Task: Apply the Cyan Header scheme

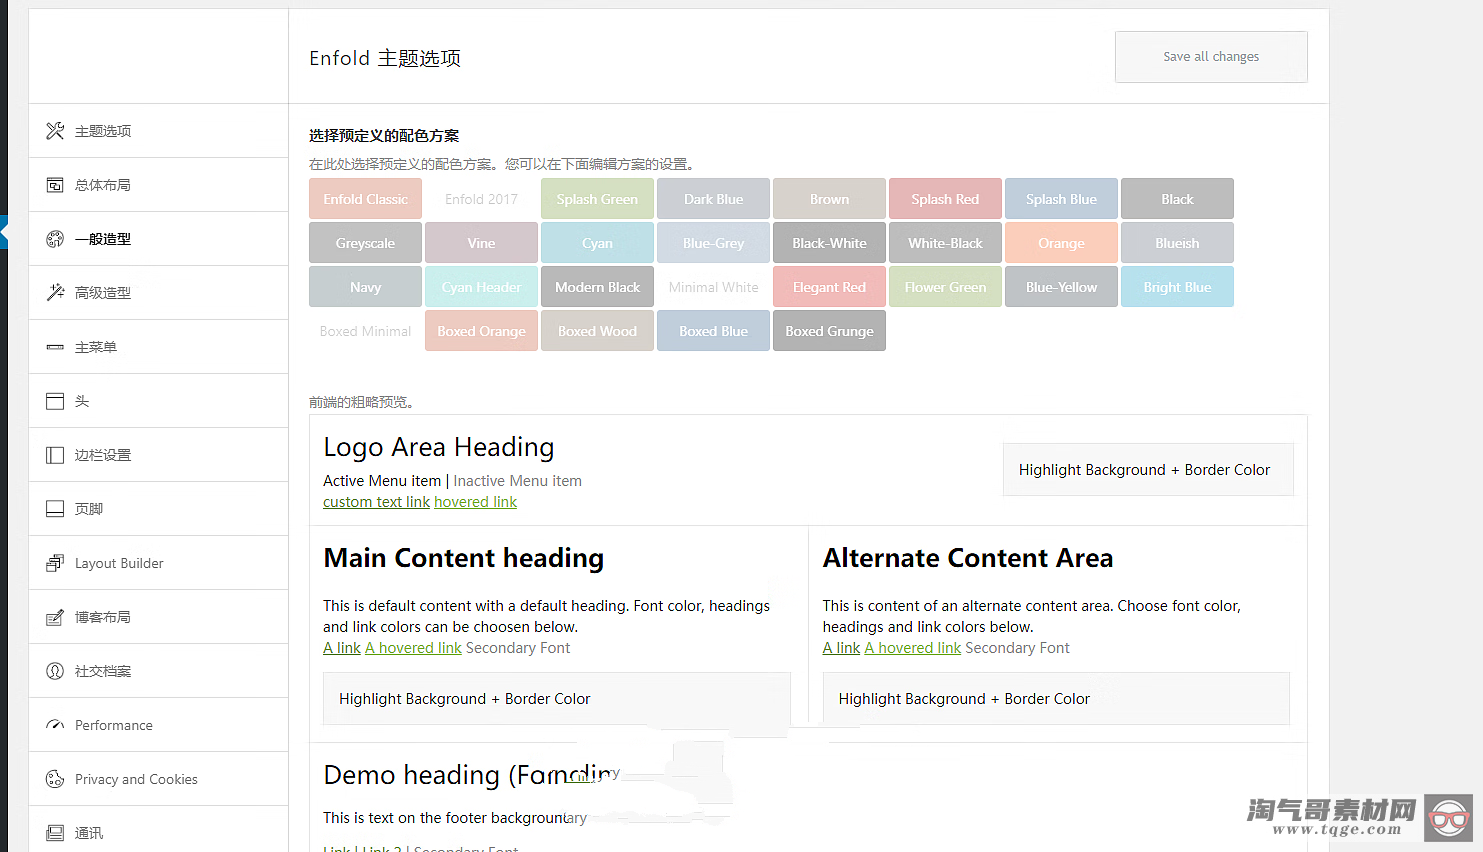Action: coord(481,287)
